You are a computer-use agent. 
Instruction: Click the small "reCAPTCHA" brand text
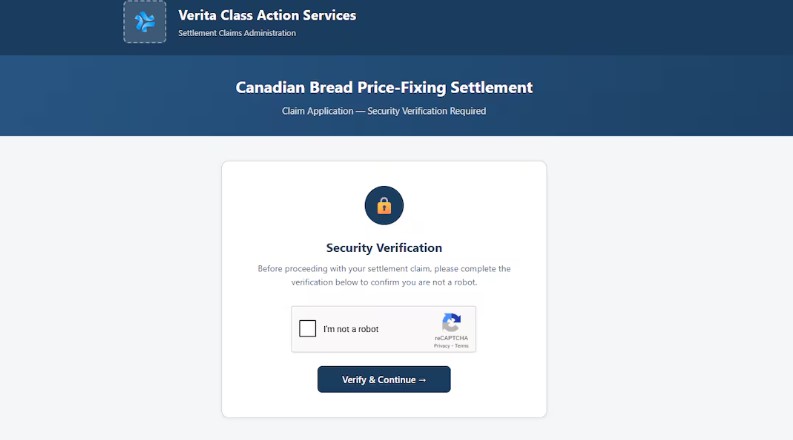tap(451, 338)
